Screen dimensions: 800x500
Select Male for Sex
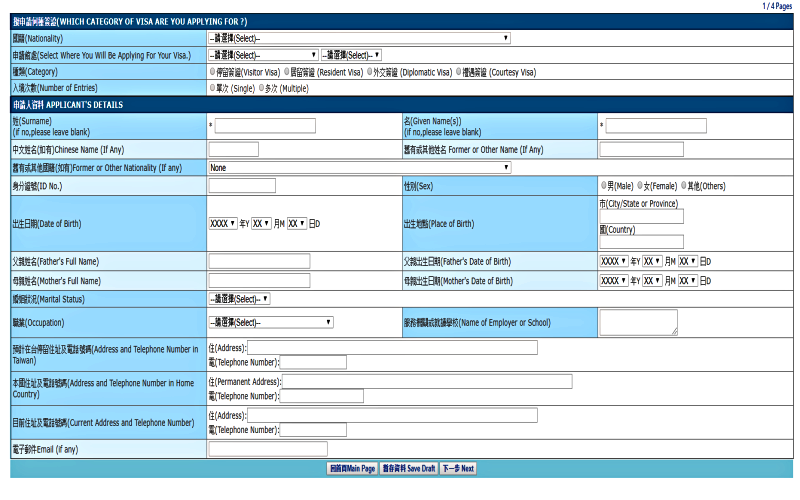(604, 185)
